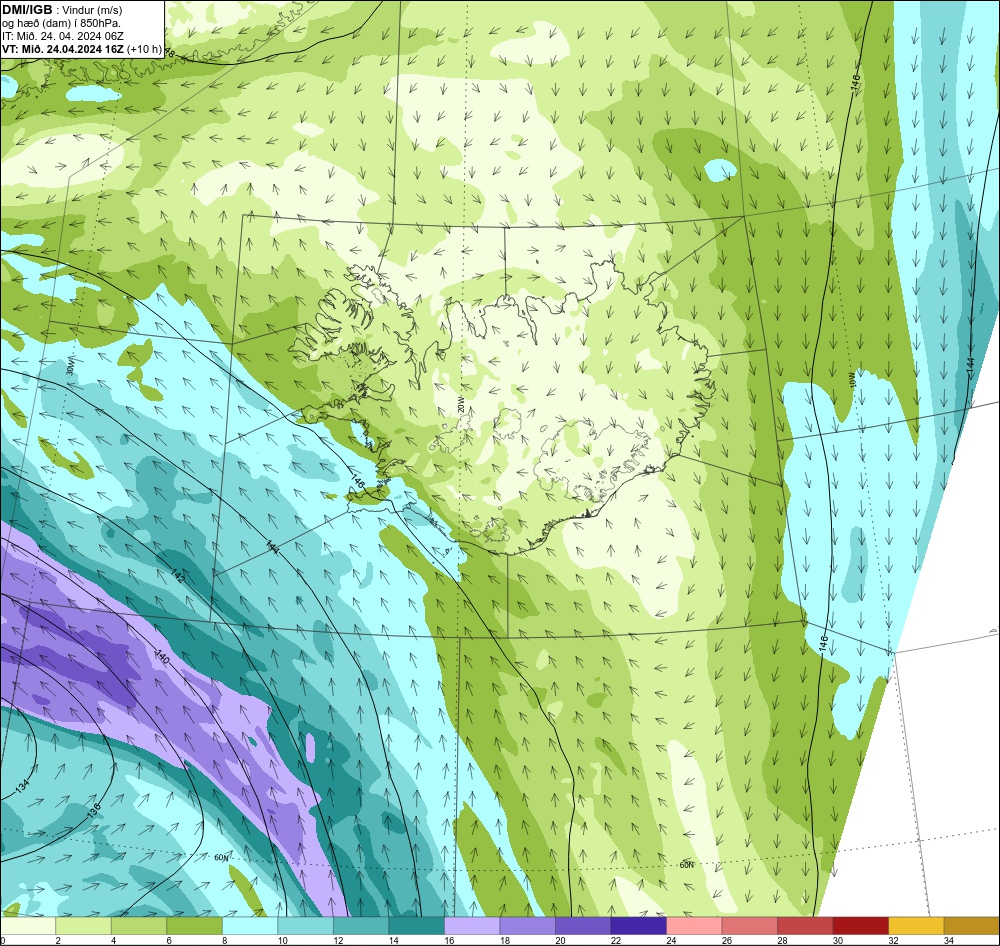Screen dimensions: 1000x946
Task: Select the red 28–30 m/s legend swatch
Action: click(x=805, y=926)
